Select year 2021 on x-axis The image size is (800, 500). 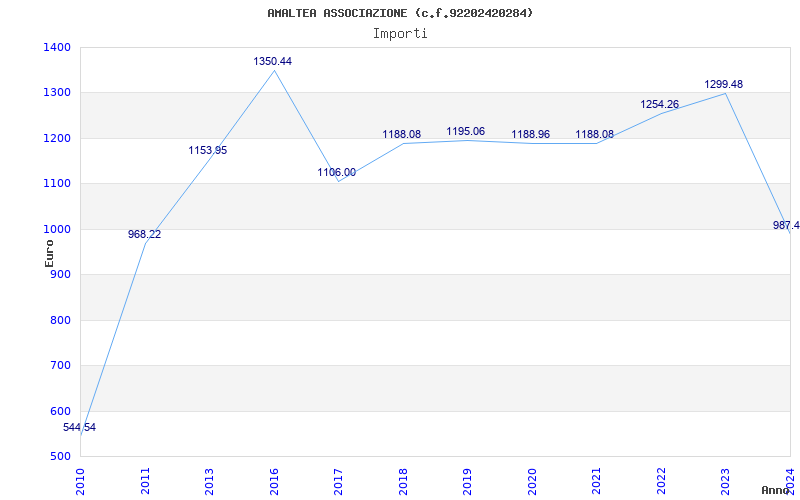pos(596,482)
